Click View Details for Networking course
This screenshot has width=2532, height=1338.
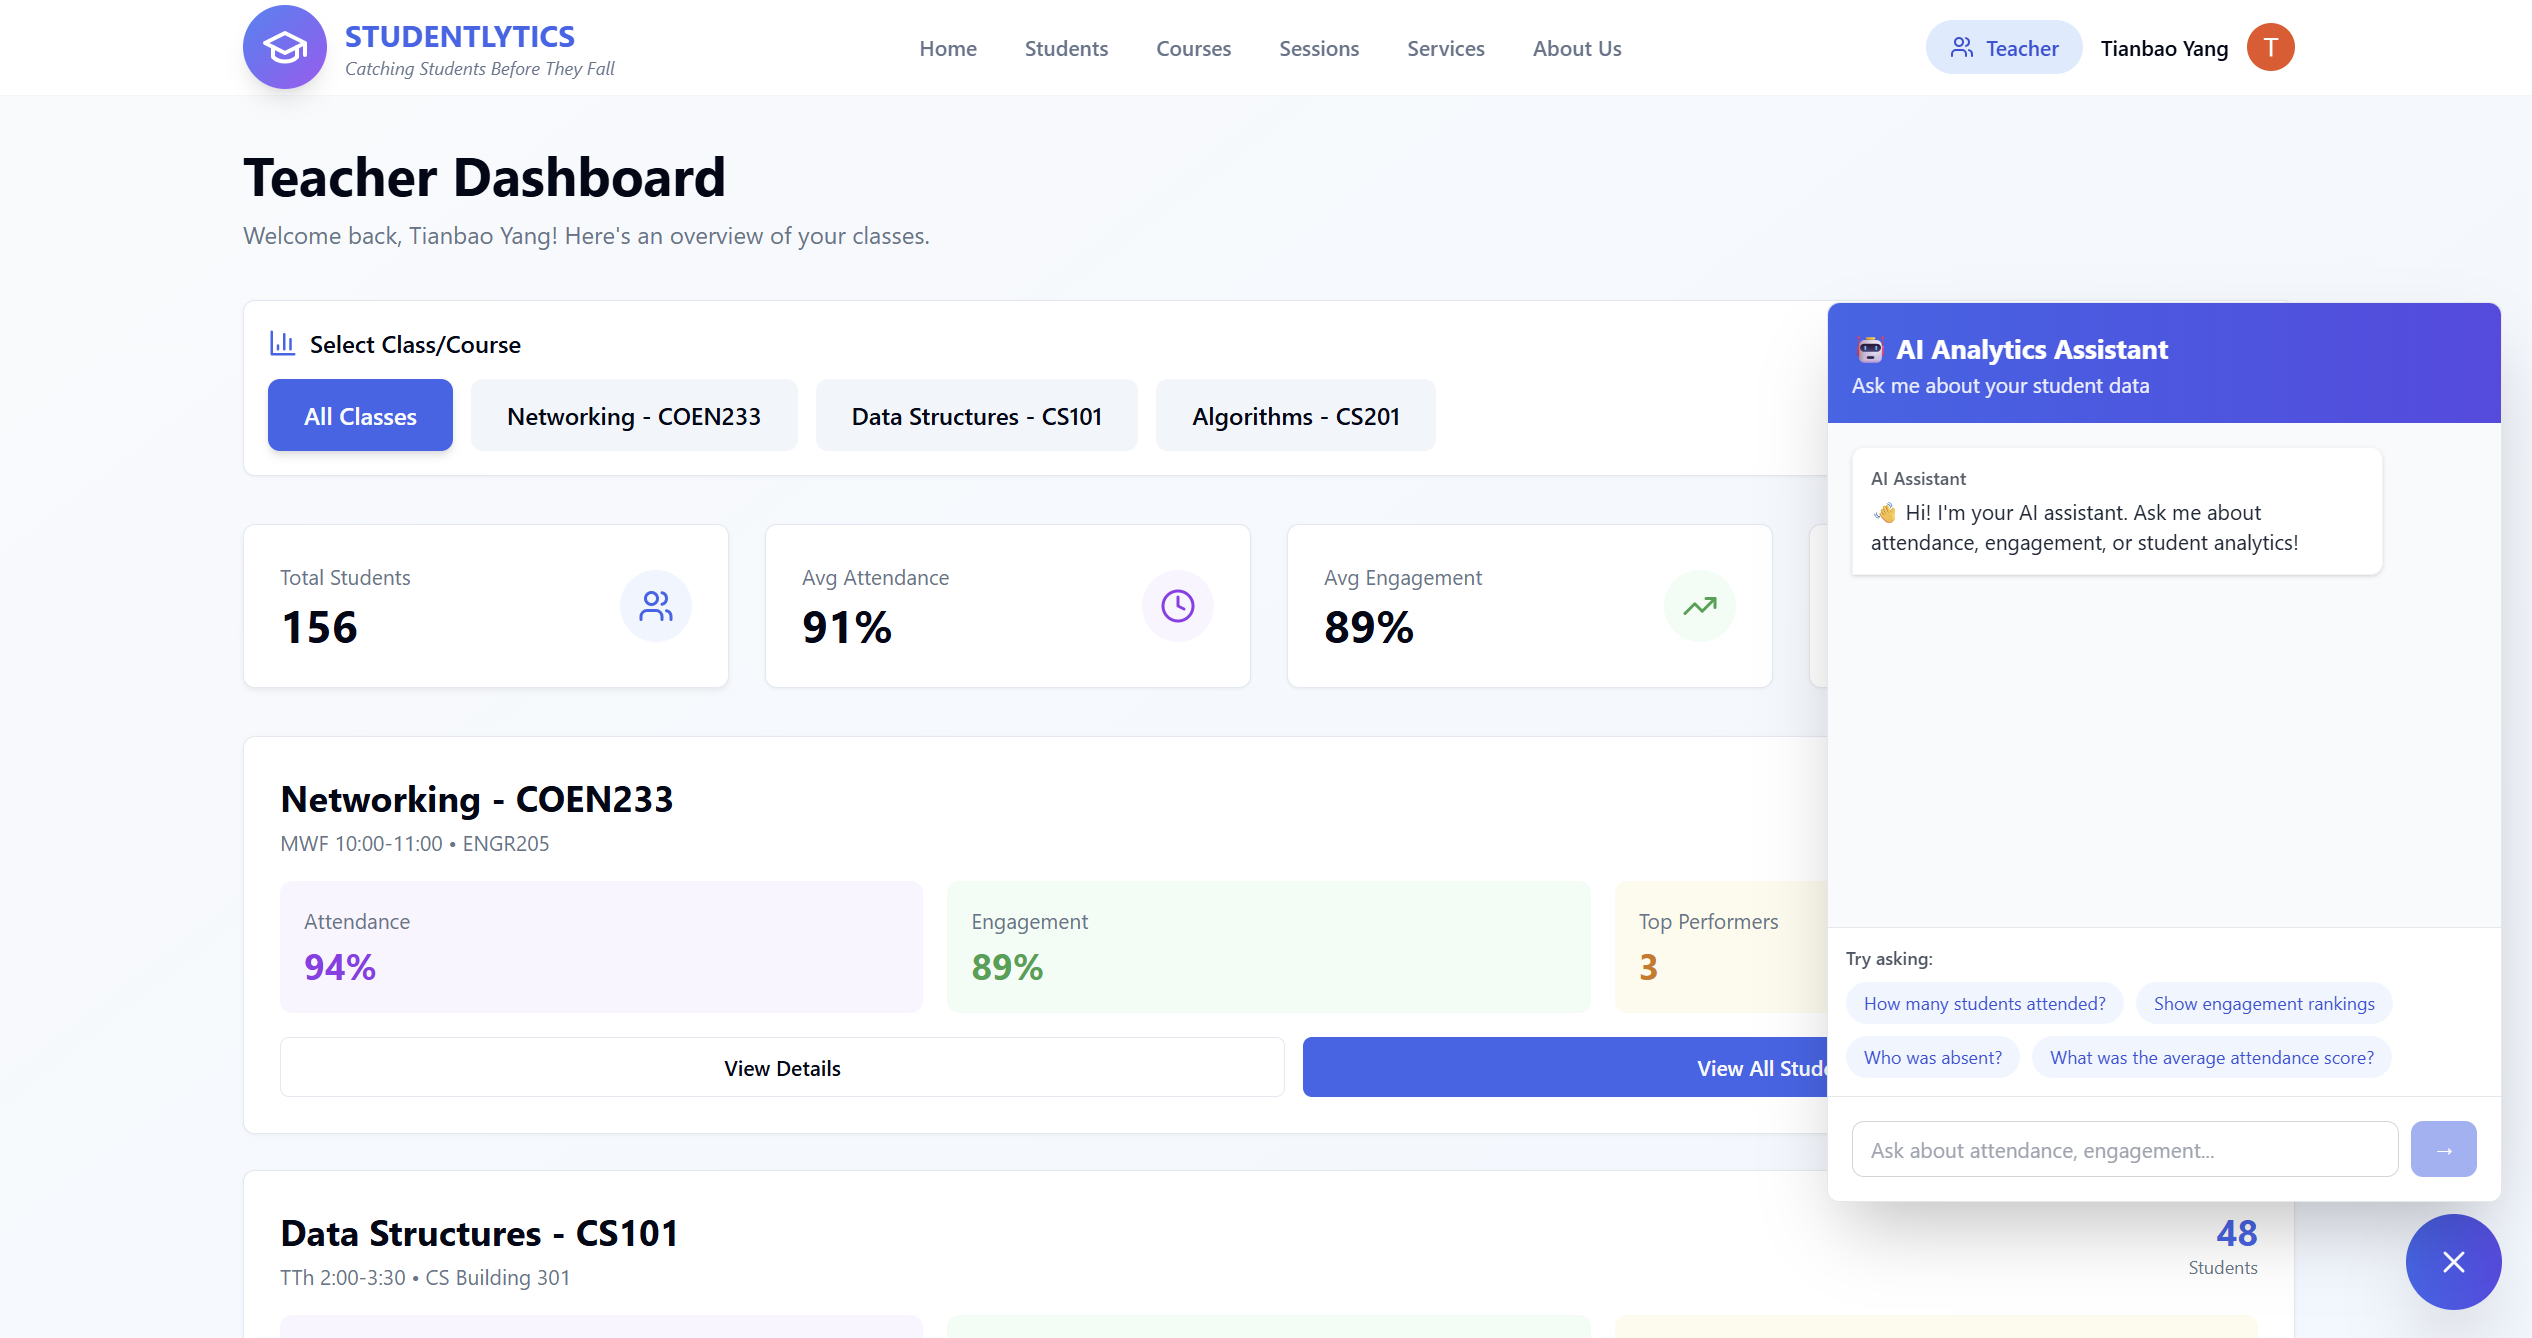point(782,1068)
